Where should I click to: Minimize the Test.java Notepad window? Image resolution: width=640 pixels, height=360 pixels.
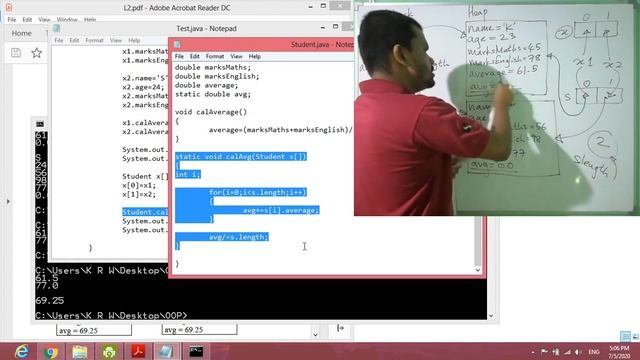323,27
